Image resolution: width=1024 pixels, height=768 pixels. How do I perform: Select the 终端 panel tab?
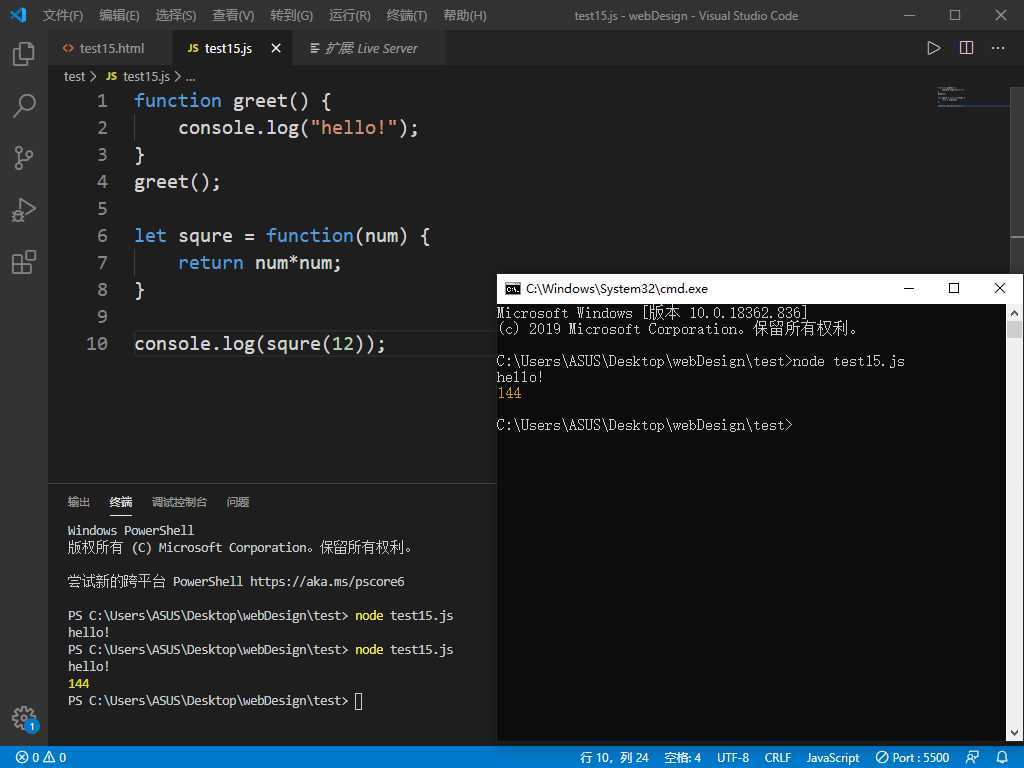click(x=121, y=502)
